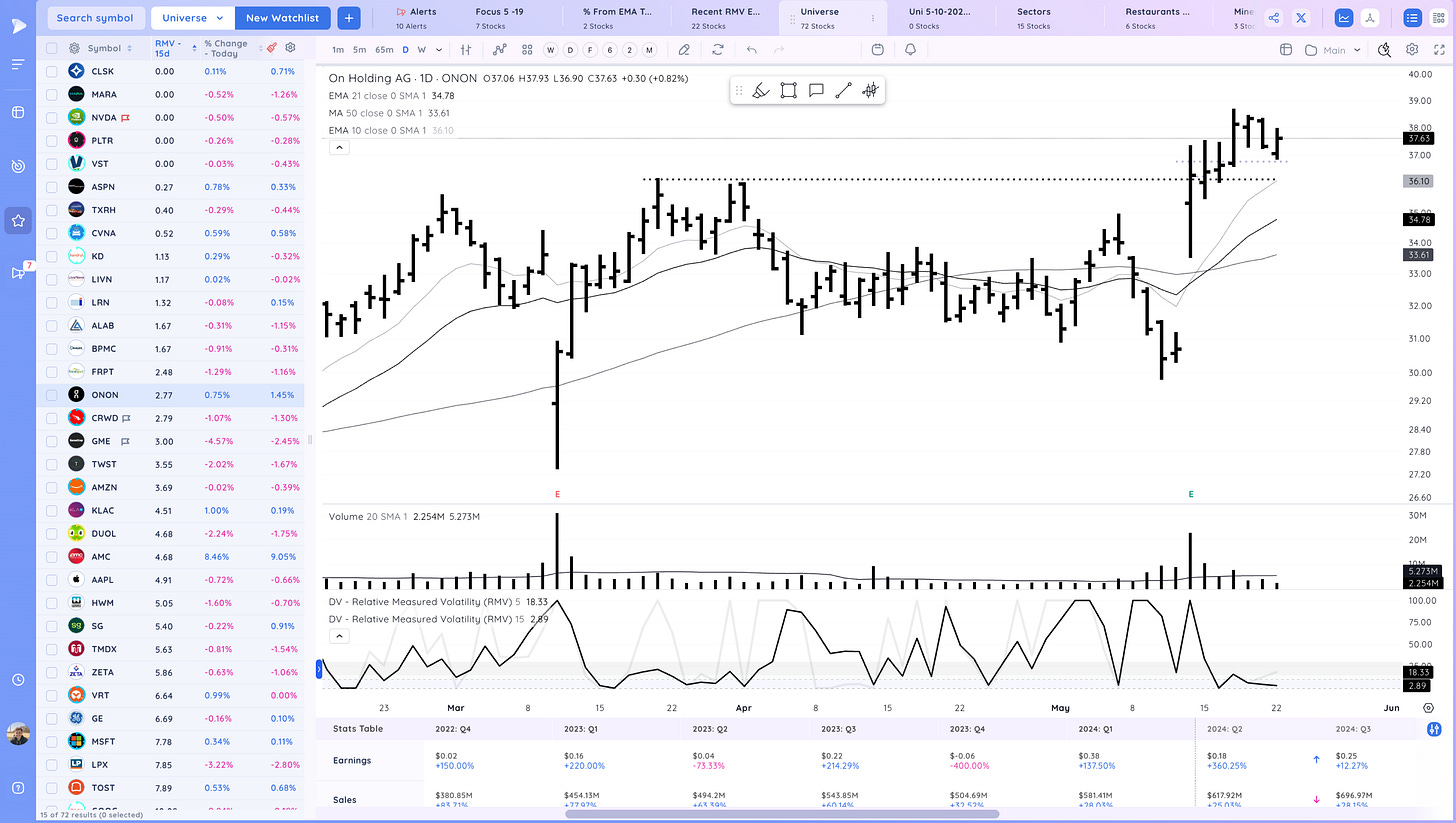Open Recent RMV watchlist tab
1456x823 pixels.
tap(725, 17)
